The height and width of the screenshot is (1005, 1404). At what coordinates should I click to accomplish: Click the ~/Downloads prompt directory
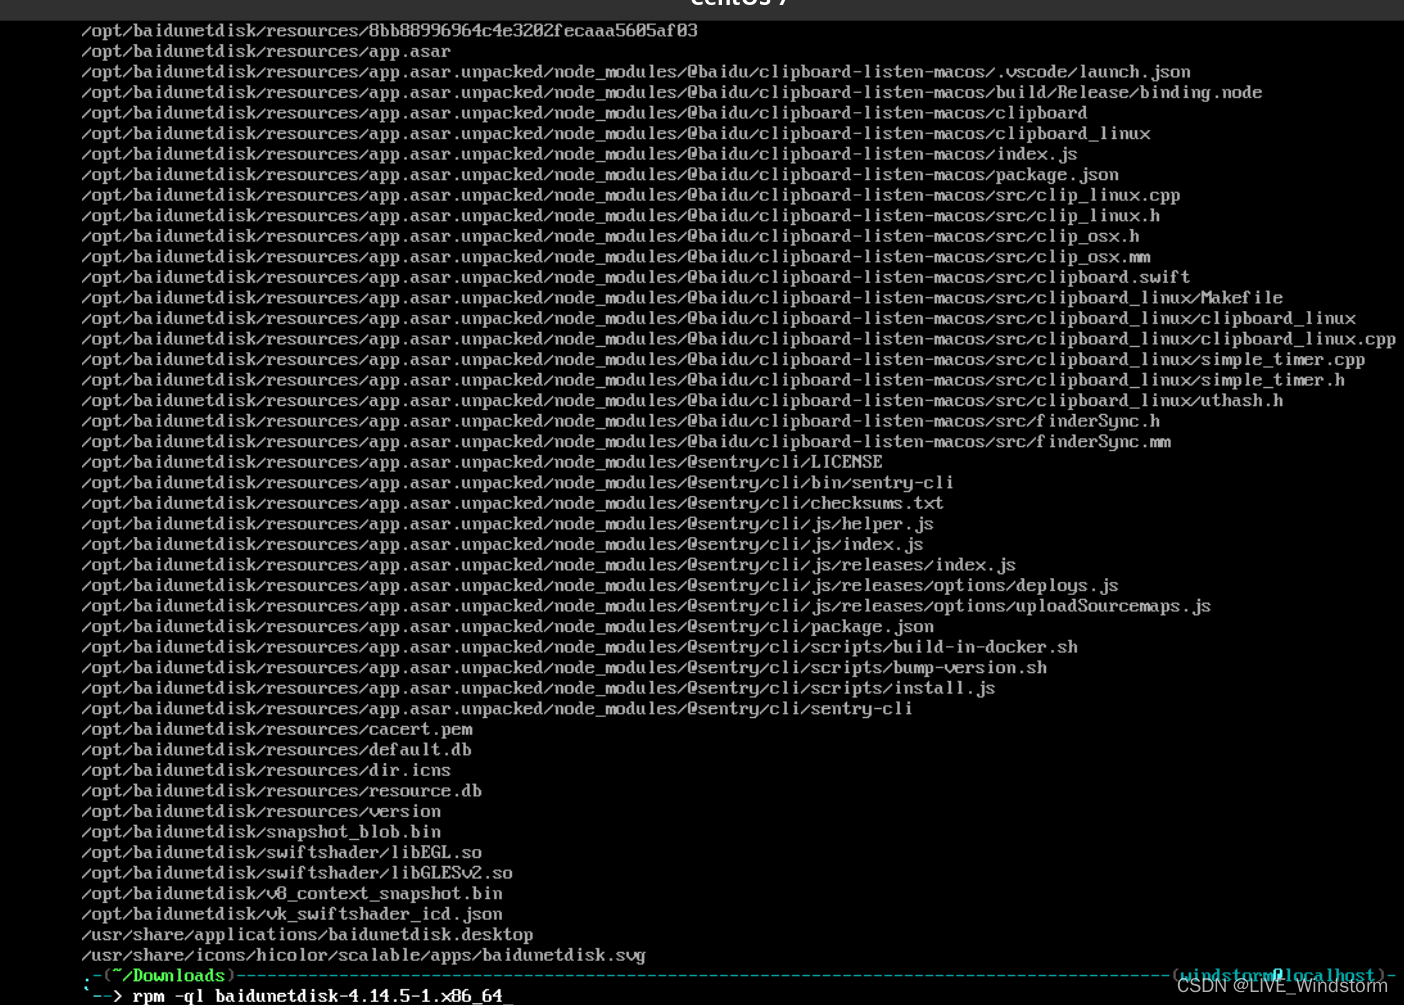click(x=169, y=975)
